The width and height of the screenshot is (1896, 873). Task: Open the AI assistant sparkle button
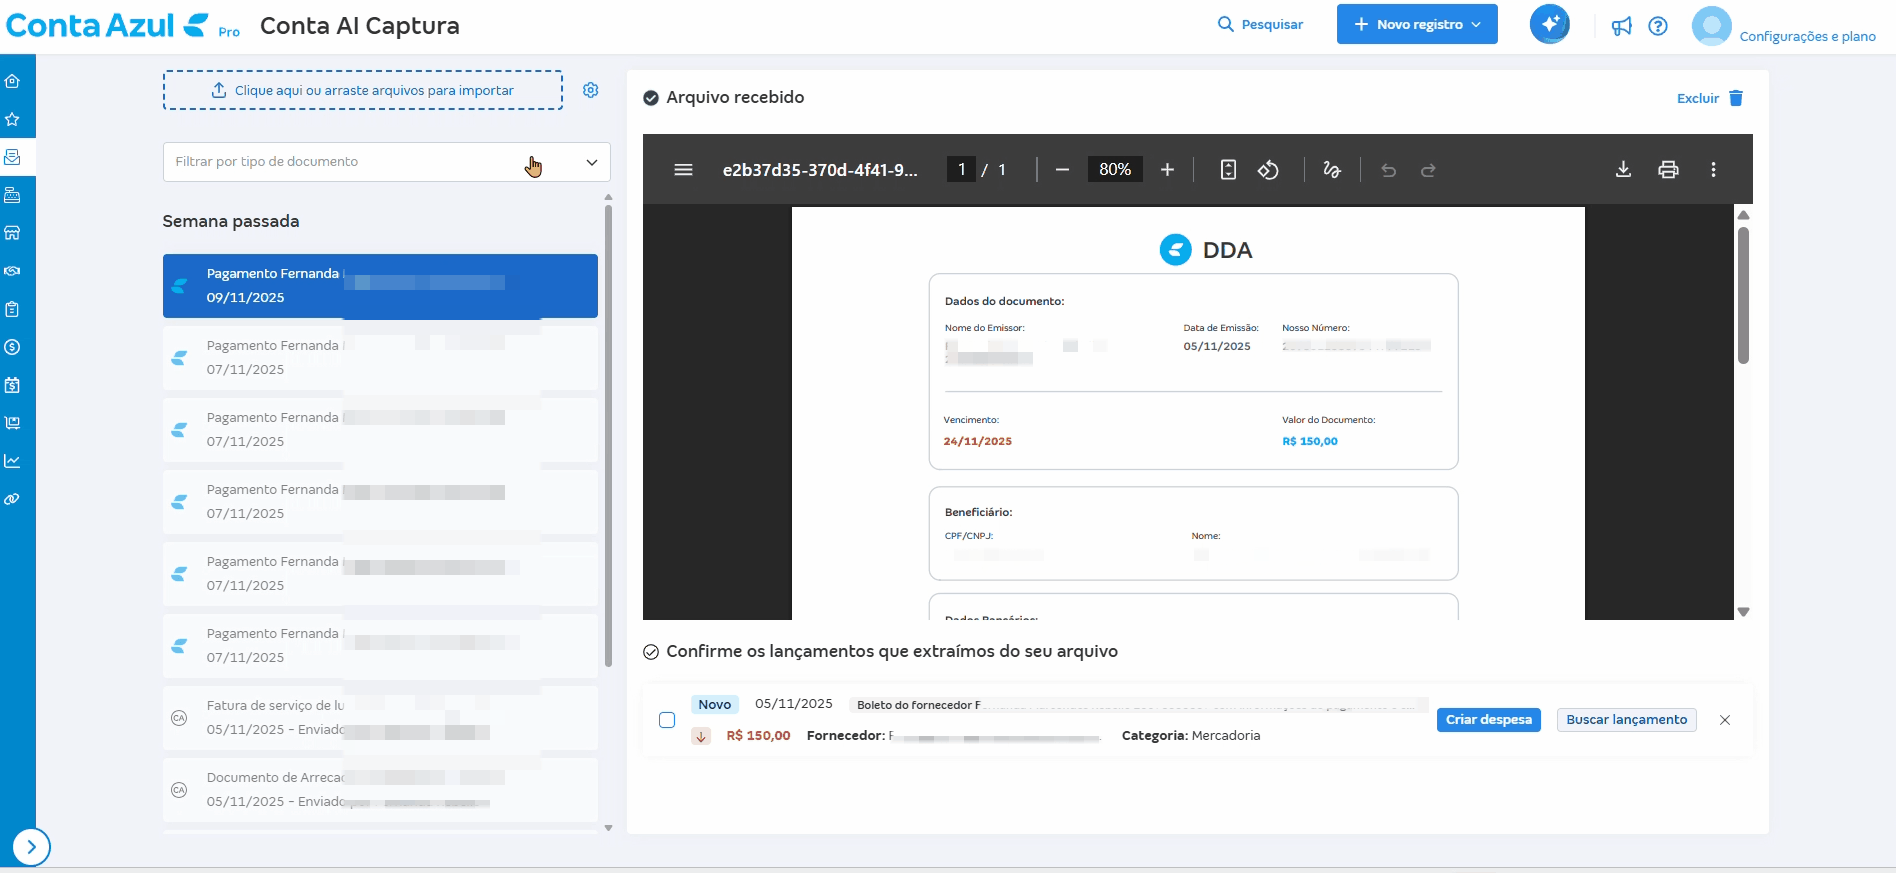pos(1549,25)
